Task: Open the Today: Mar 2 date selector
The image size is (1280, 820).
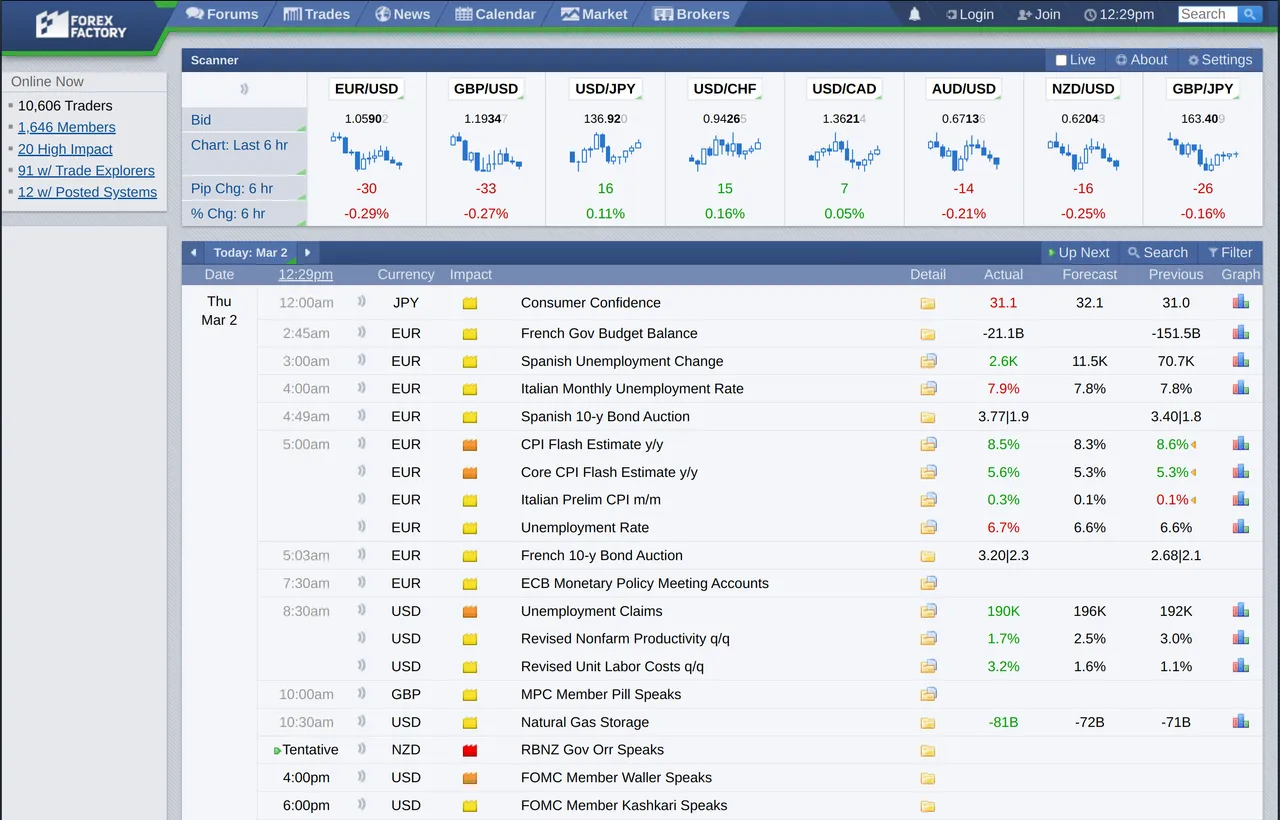Action: tap(251, 253)
